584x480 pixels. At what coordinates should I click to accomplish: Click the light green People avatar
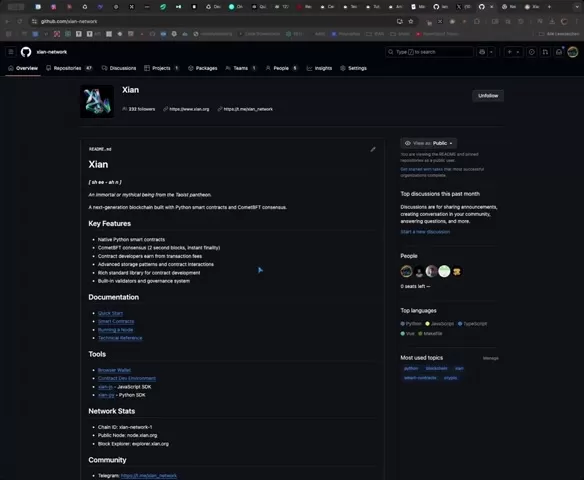click(444, 271)
